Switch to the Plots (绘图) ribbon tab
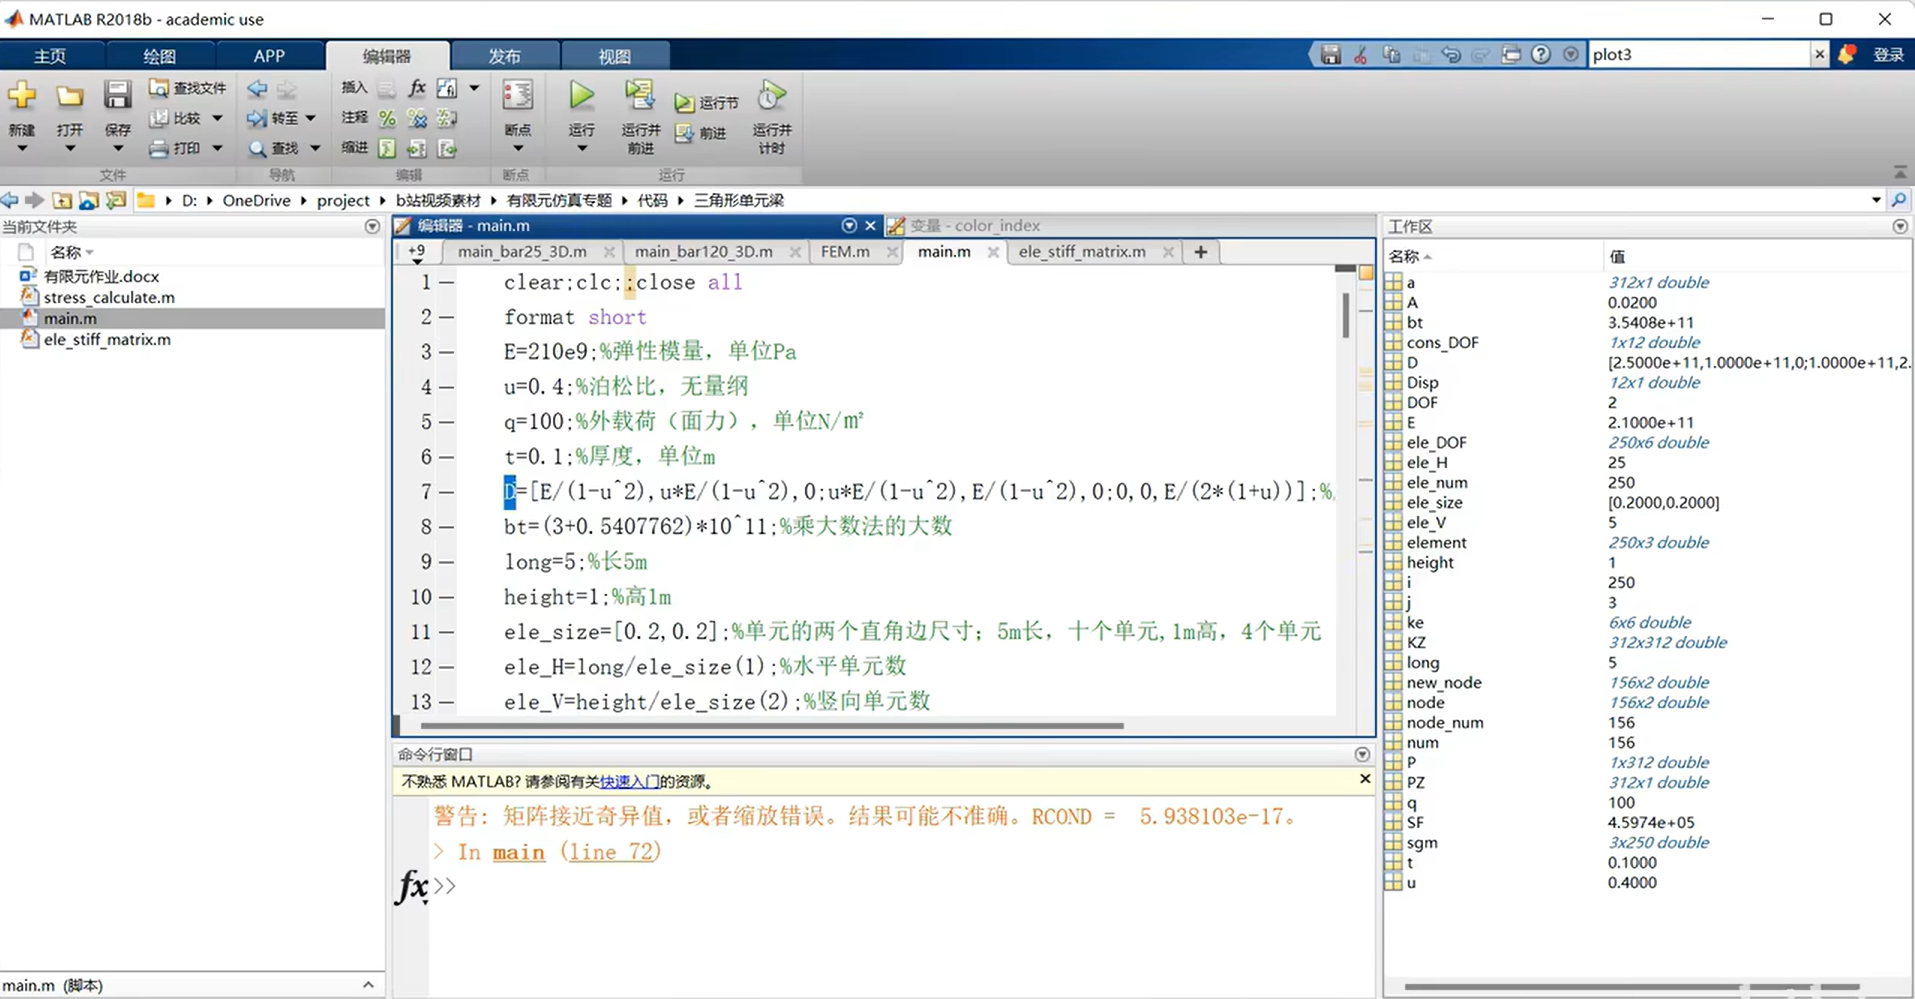Screen dimensions: 1915x999 point(159,56)
